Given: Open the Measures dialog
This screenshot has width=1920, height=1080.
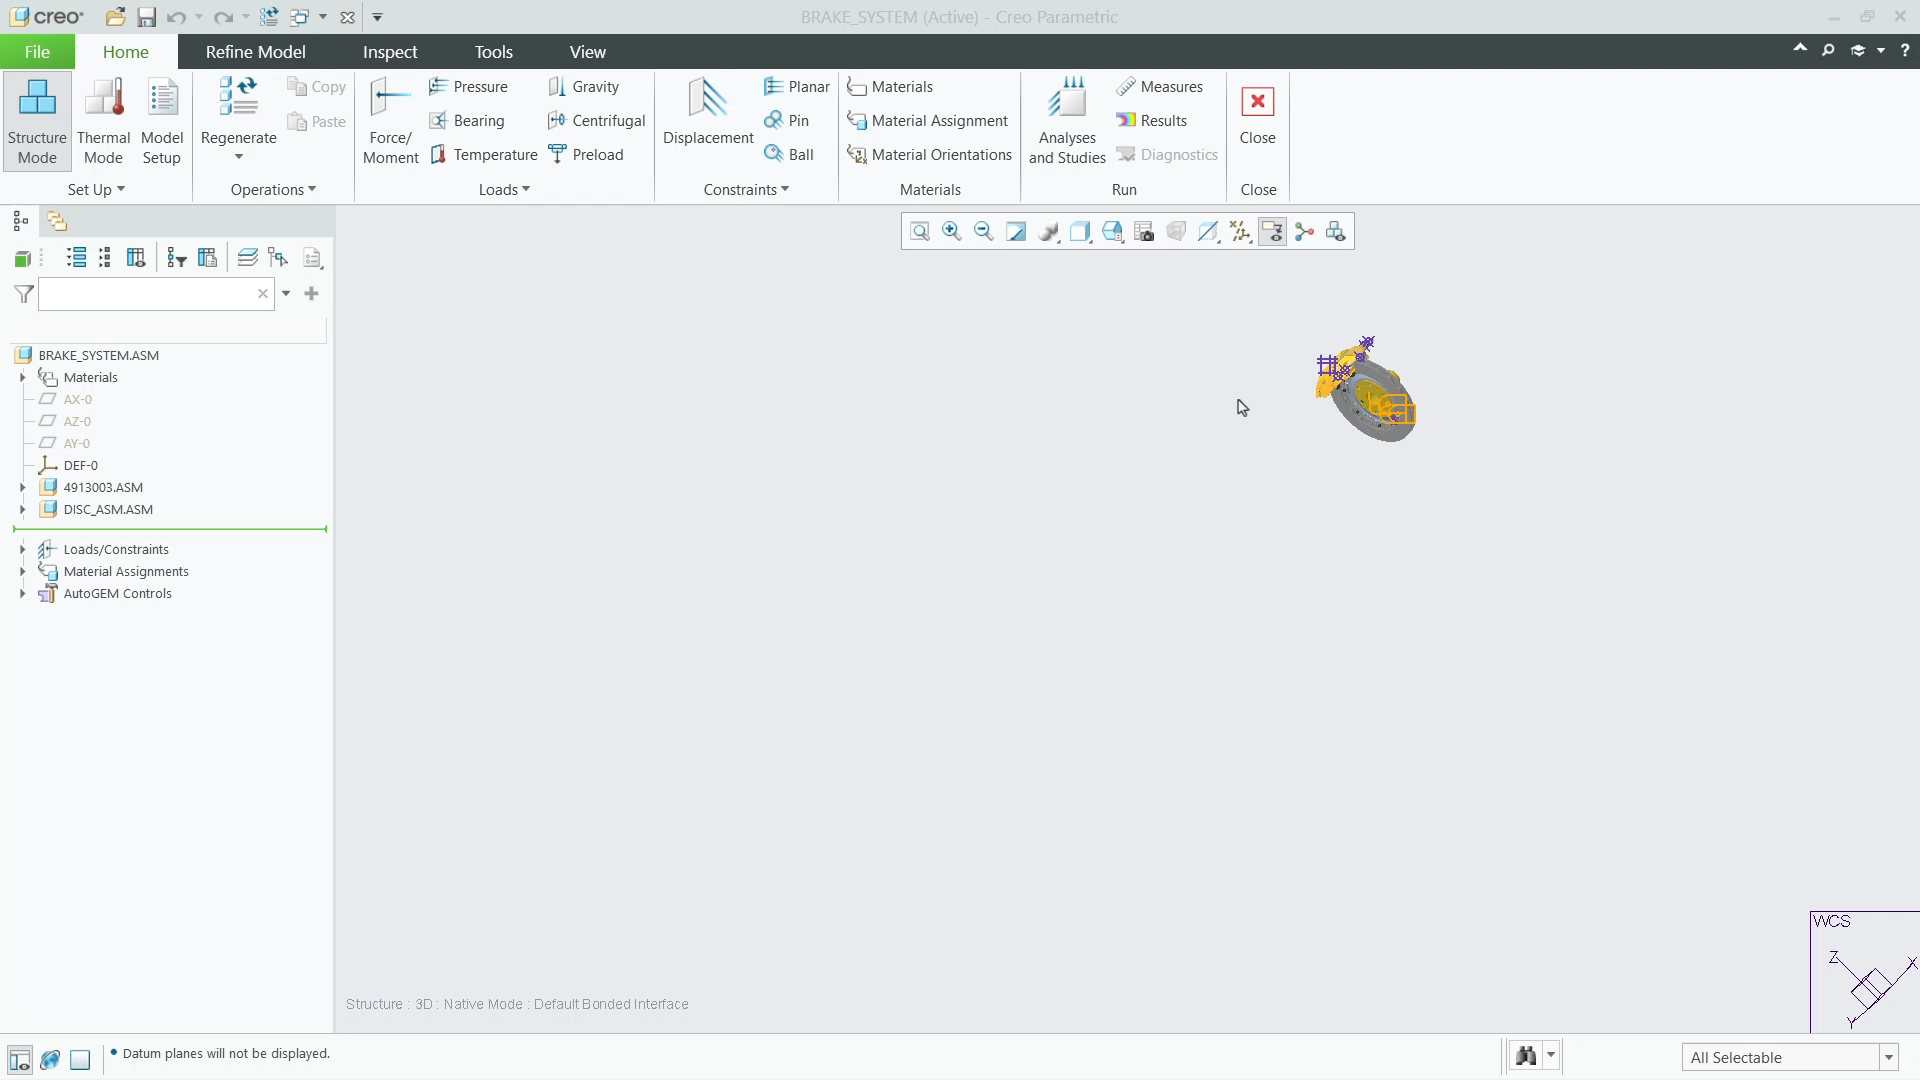Looking at the screenshot, I should [1160, 87].
